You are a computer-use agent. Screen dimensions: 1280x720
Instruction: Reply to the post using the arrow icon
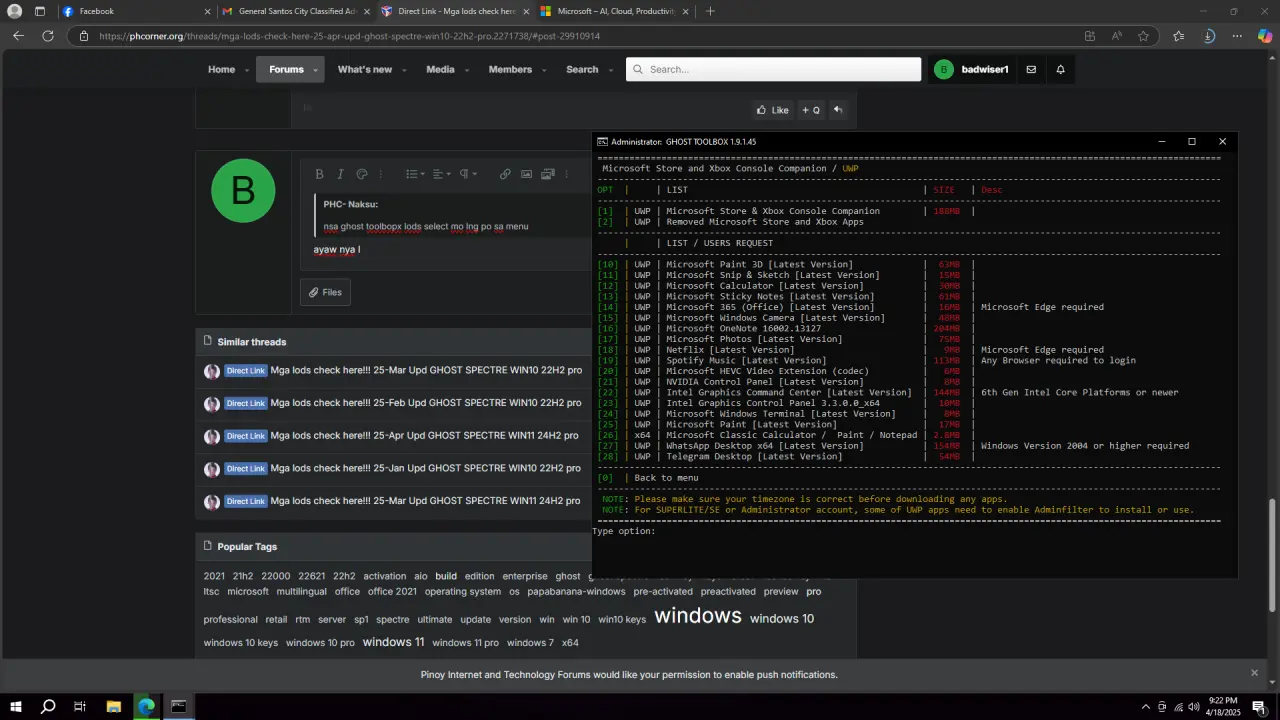838,110
